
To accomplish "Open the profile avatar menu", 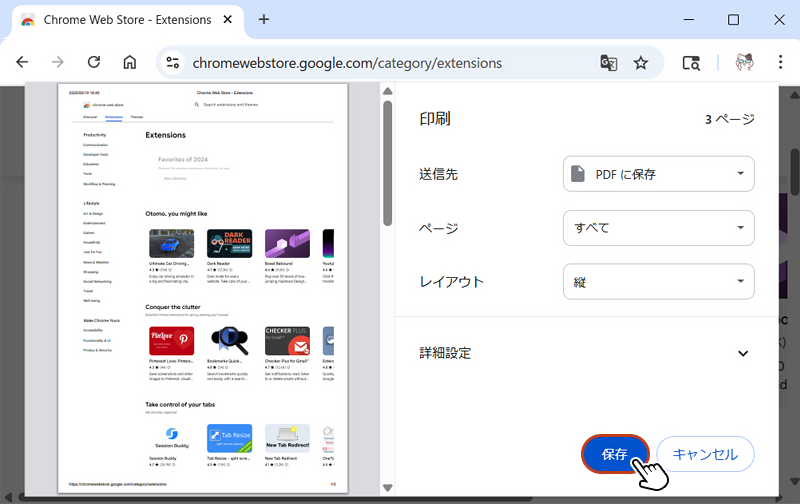I will (x=744, y=62).
